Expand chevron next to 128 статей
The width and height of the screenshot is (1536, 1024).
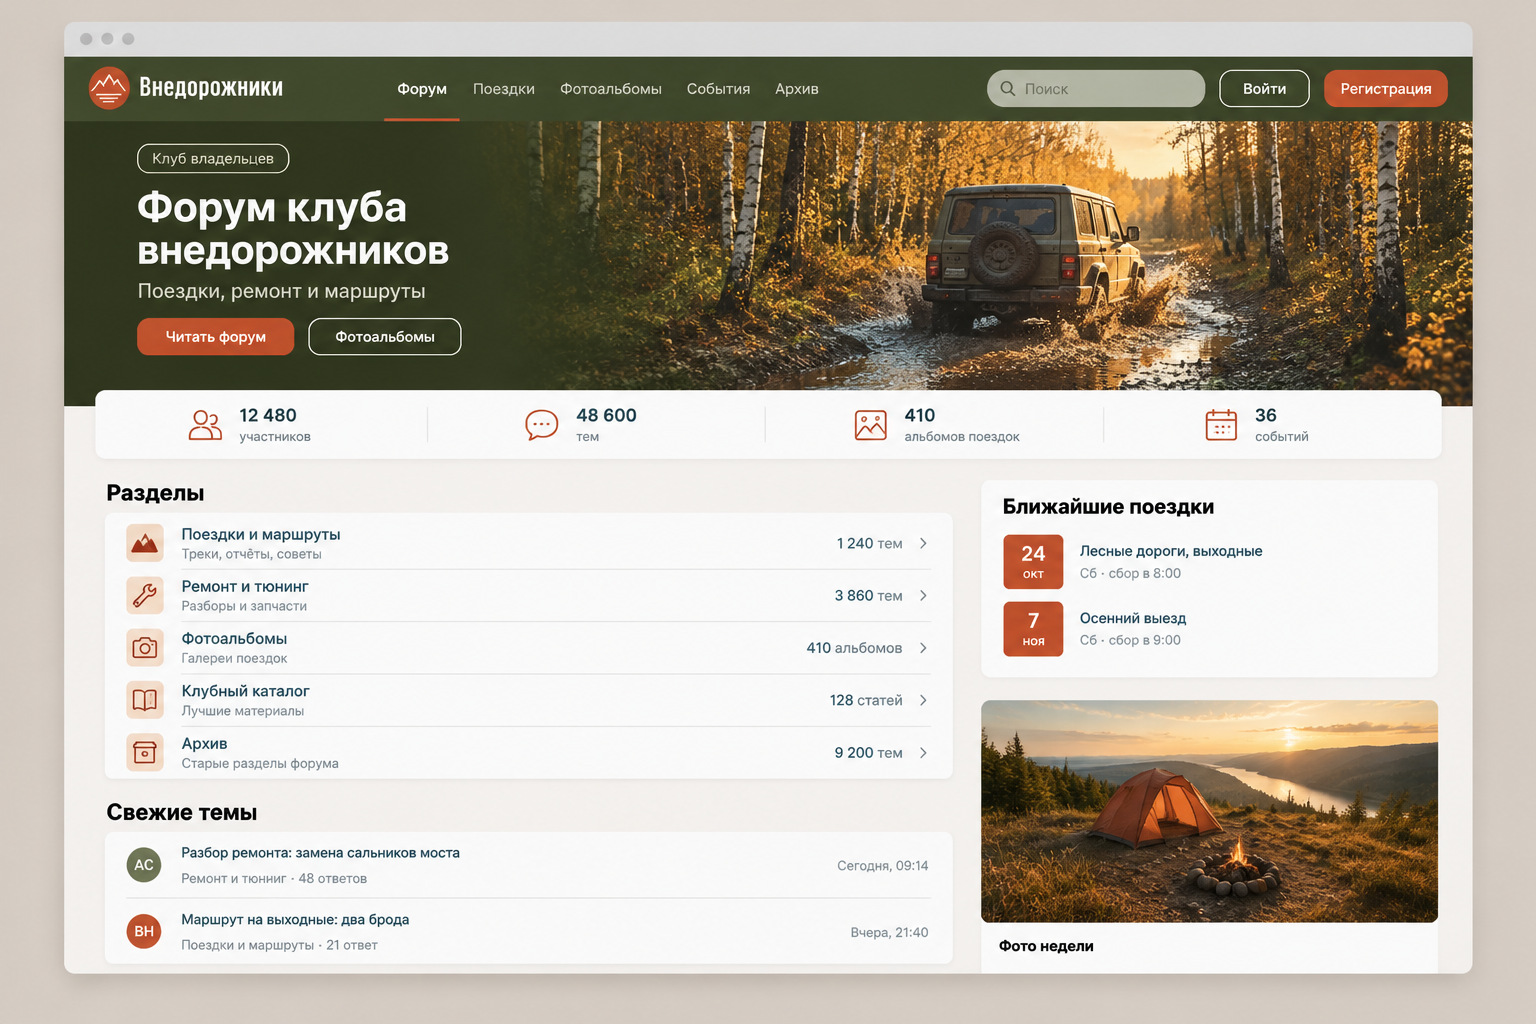coord(923,700)
